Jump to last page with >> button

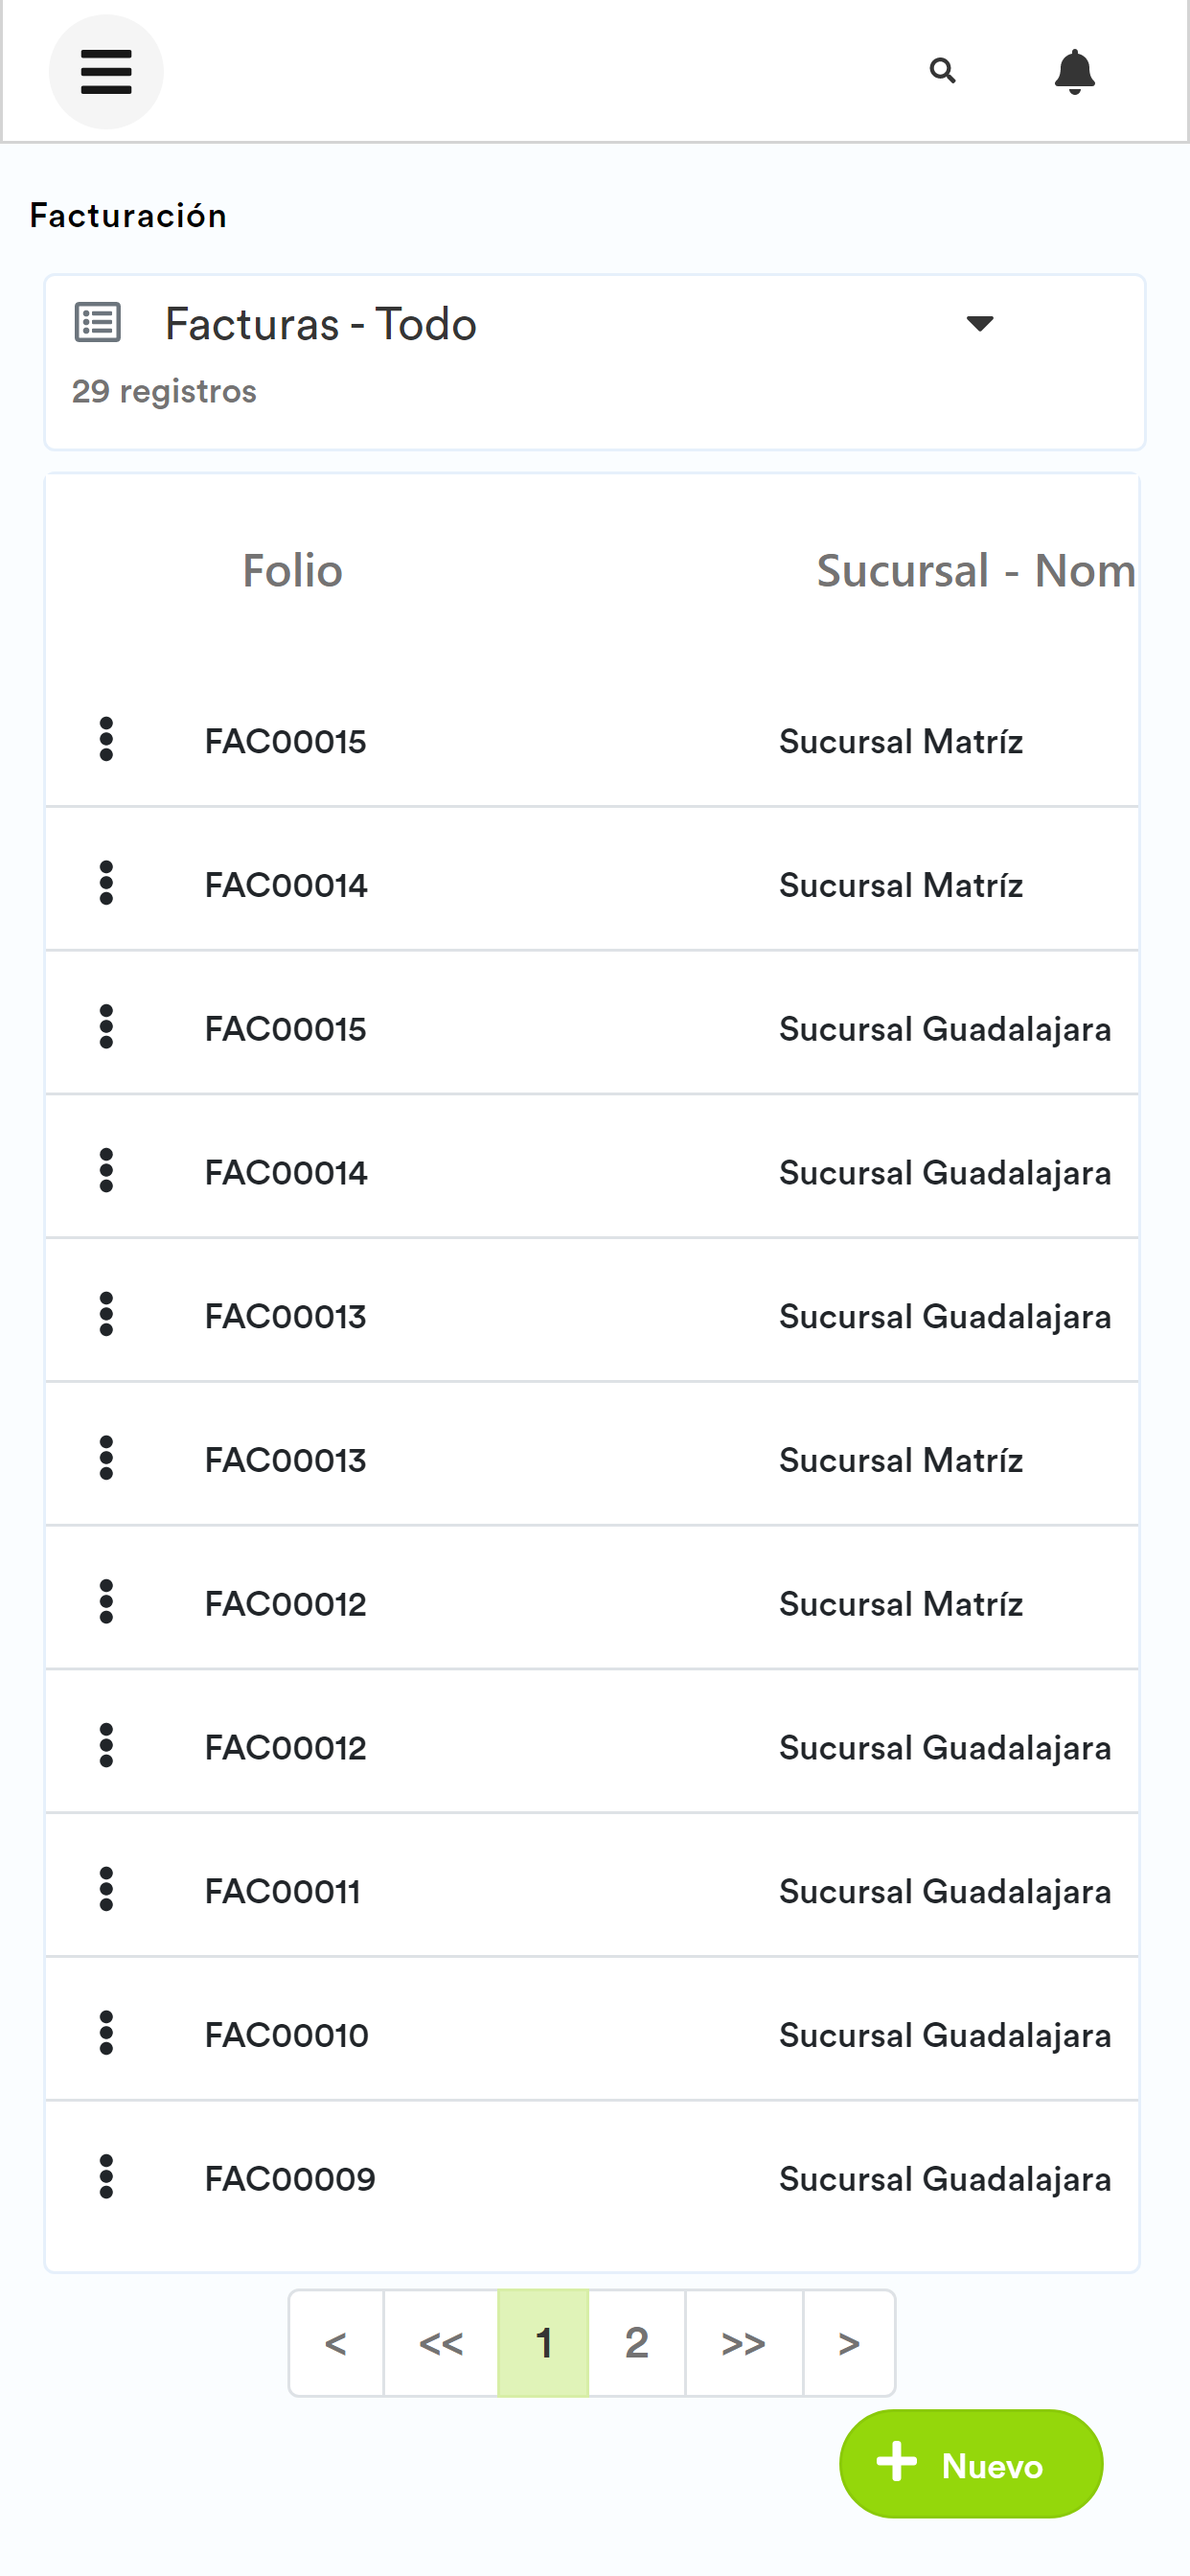(743, 2342)
